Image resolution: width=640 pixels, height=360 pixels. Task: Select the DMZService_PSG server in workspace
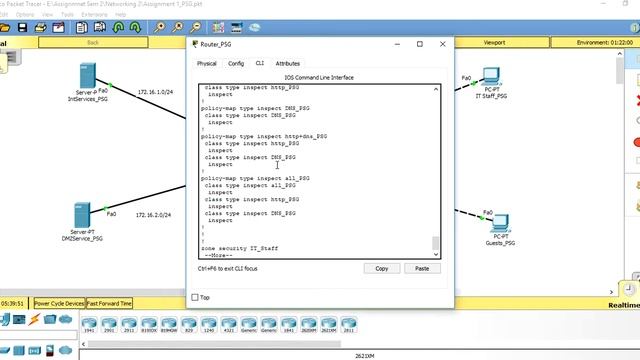82,215
